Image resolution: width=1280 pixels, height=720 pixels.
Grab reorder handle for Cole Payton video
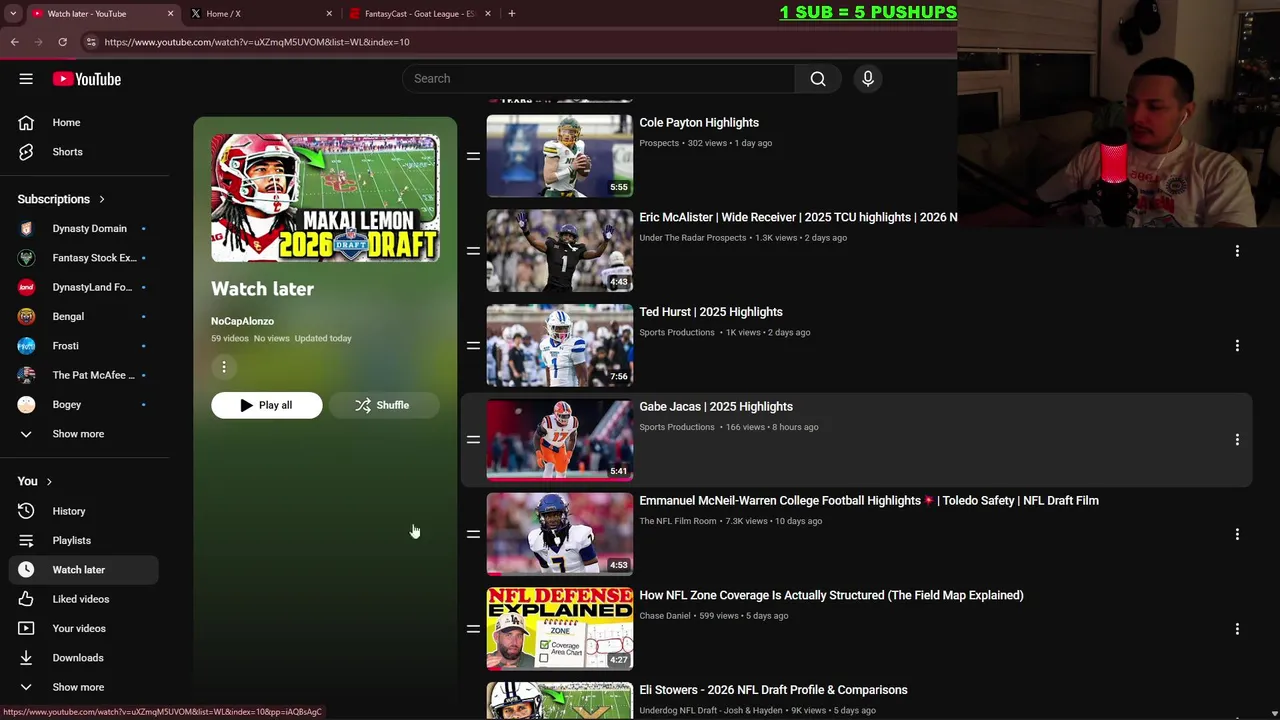click(473, 156)
